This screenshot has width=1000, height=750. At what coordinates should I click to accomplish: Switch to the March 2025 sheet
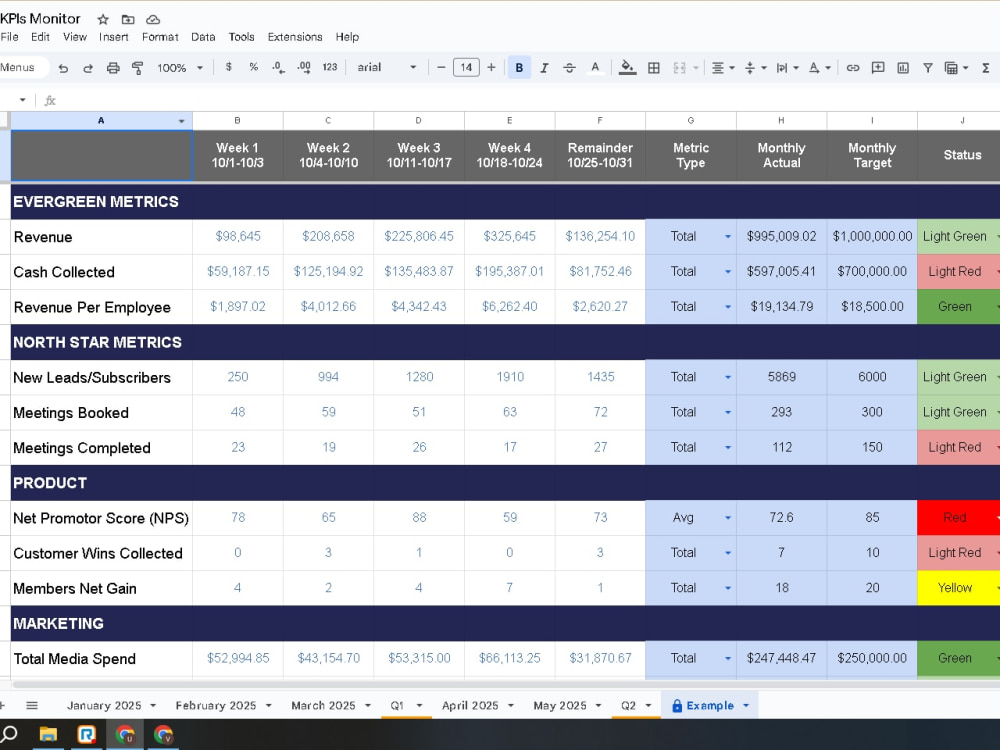(323, 705)
